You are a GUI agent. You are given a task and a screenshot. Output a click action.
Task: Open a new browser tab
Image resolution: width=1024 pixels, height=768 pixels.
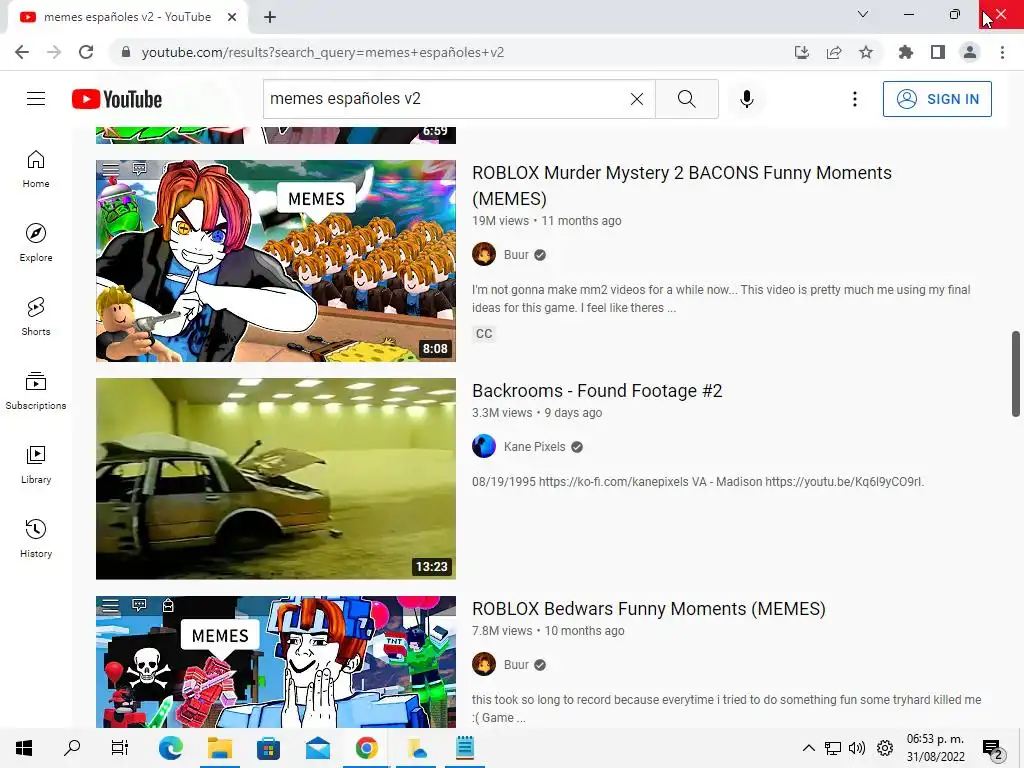click(x=270, y=17)
